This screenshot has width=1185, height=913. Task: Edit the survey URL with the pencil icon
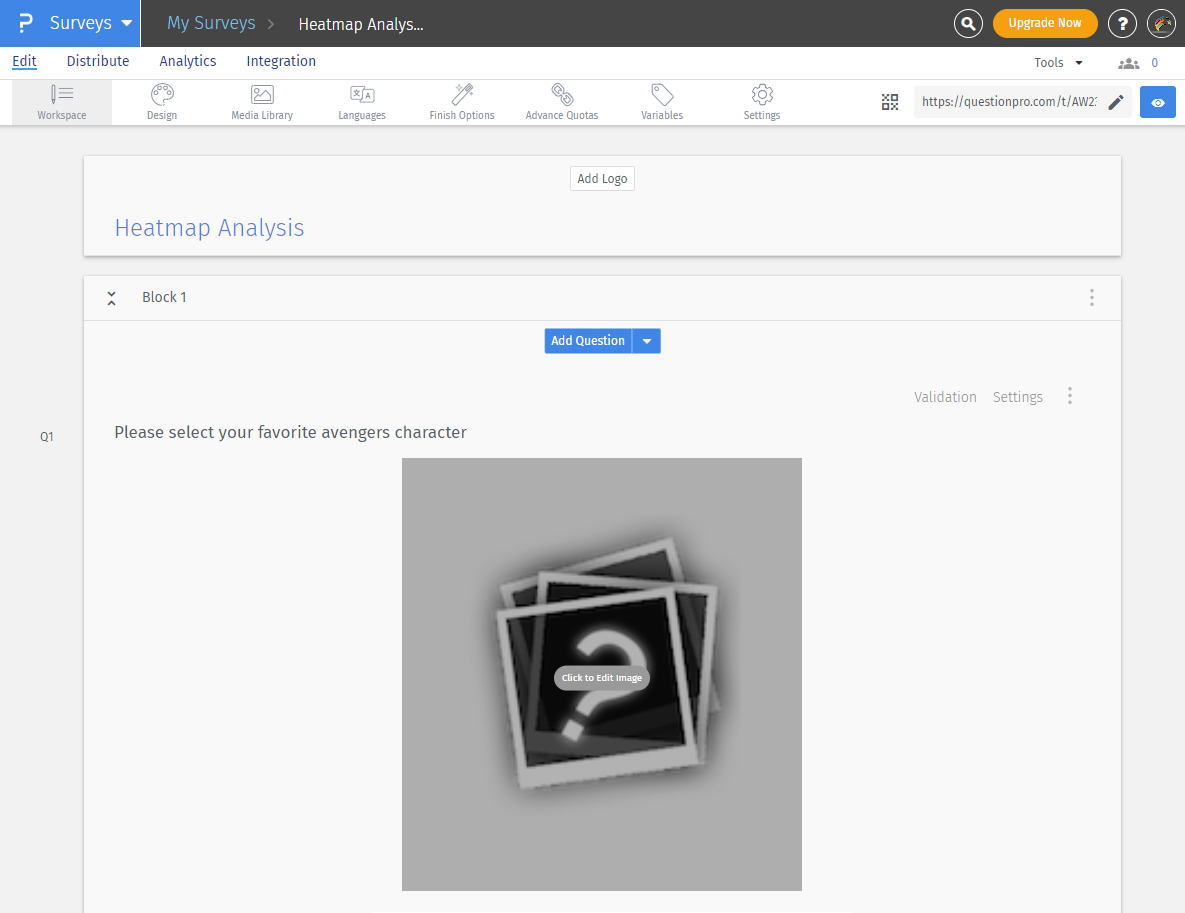(1117, 101)
